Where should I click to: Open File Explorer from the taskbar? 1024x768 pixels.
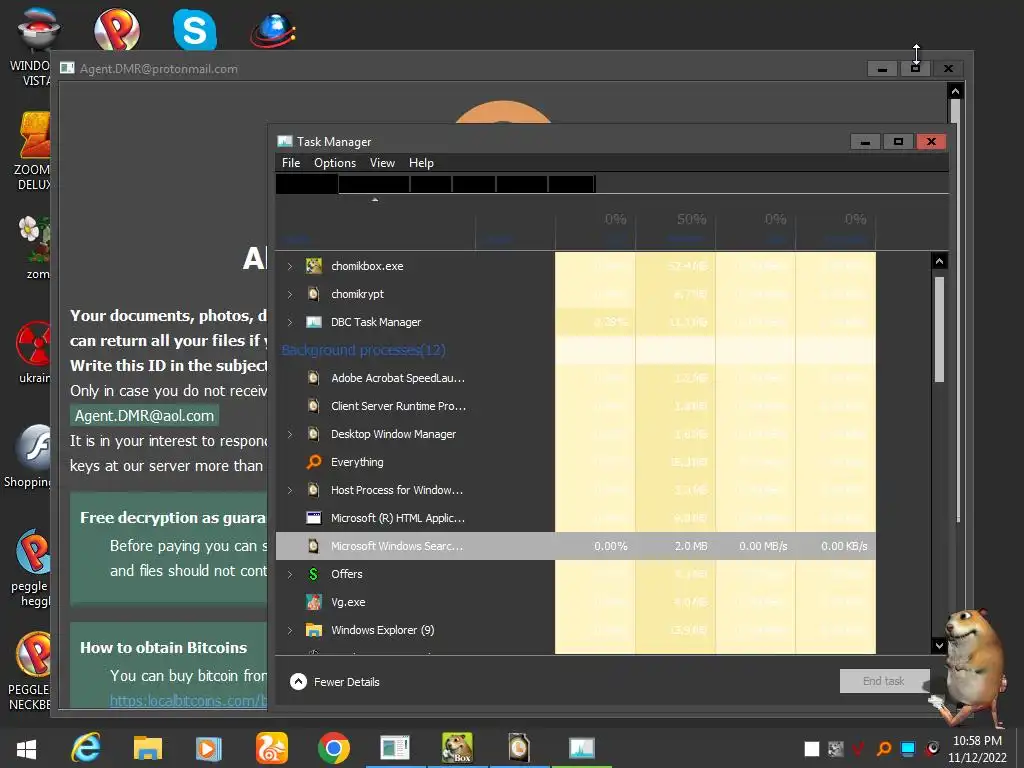tap(148, 748)
